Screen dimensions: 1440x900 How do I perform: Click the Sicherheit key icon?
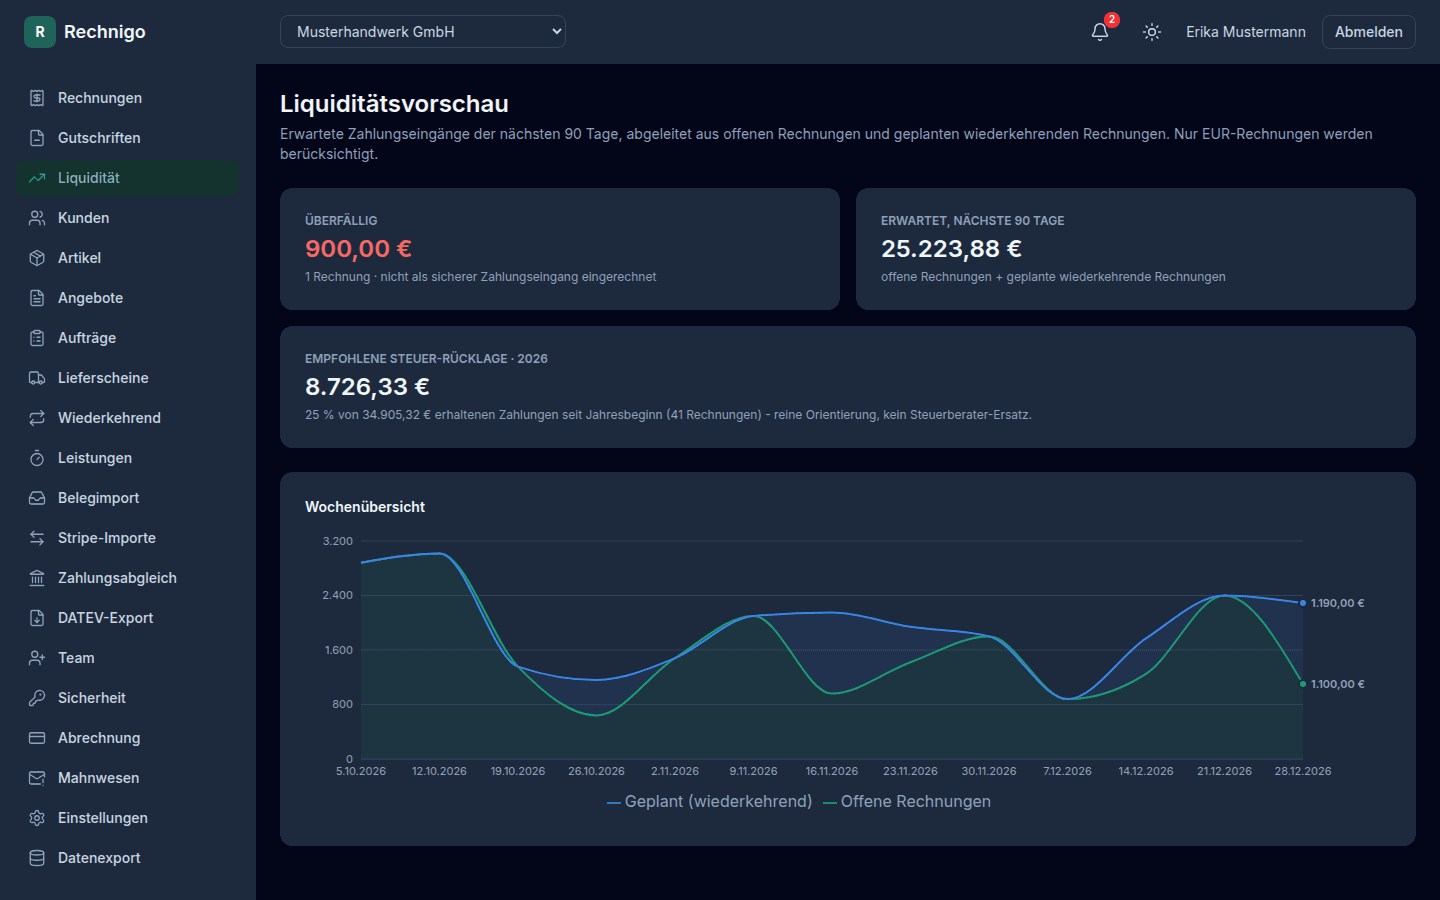[37, 698]
